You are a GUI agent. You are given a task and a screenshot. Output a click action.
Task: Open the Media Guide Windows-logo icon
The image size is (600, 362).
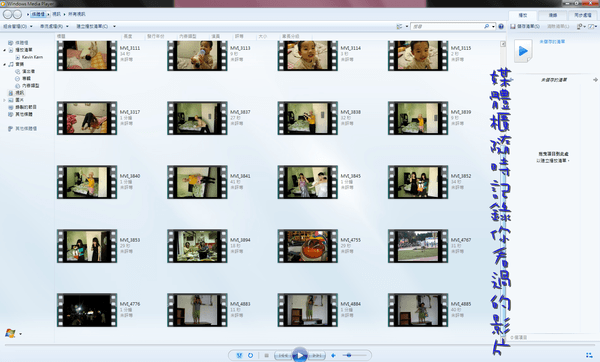10,333
